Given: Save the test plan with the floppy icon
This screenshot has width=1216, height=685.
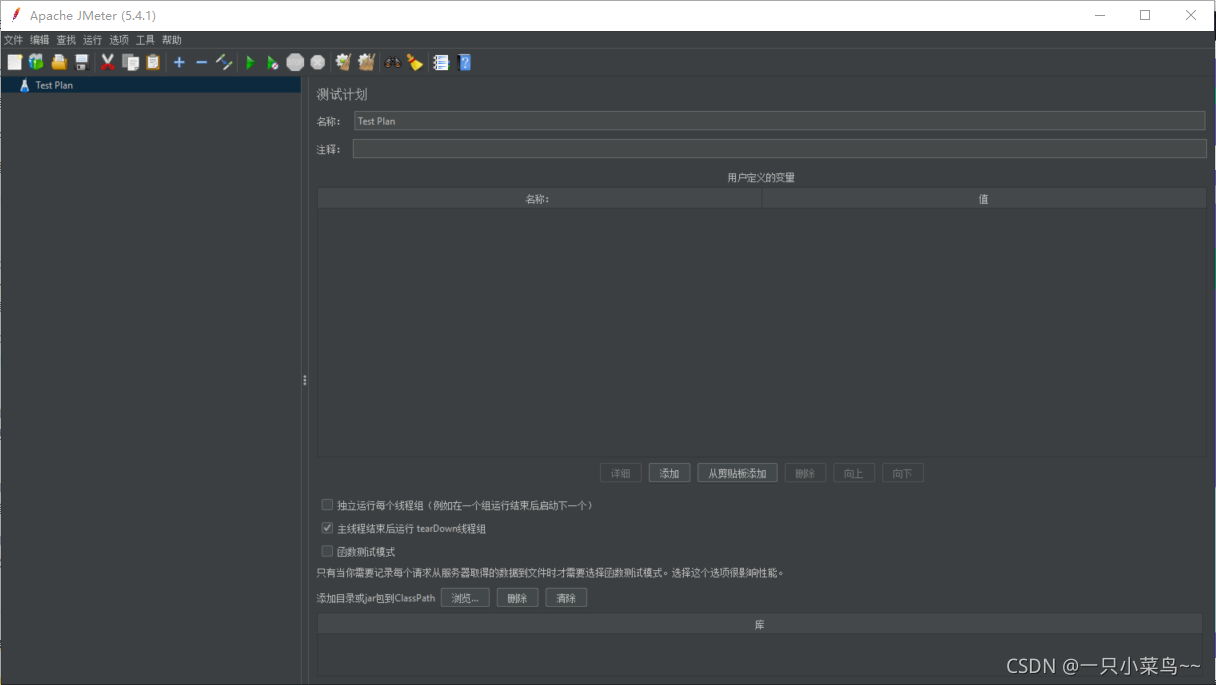Looking at the screenshot, I should pyautogui.click(x=82, y=62).
